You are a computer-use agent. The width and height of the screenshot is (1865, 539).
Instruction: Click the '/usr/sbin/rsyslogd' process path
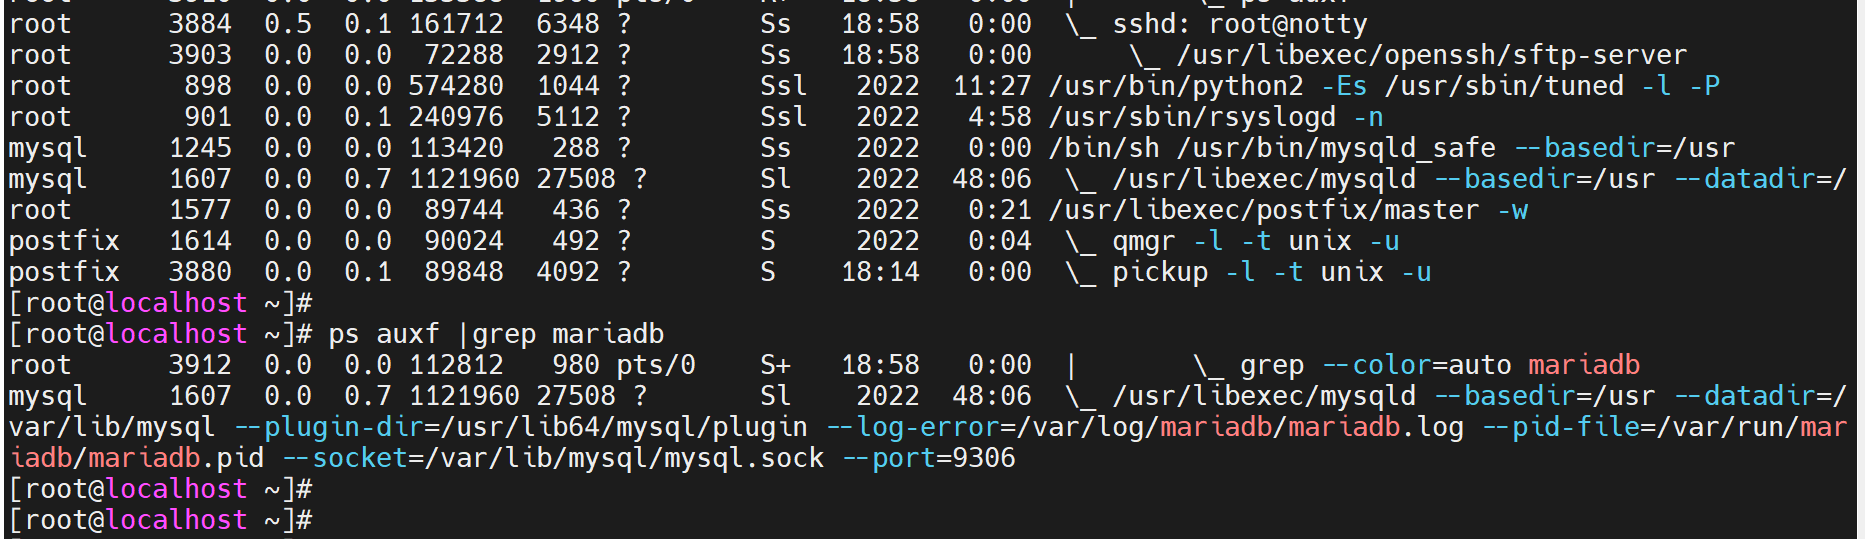[1192, 117]
